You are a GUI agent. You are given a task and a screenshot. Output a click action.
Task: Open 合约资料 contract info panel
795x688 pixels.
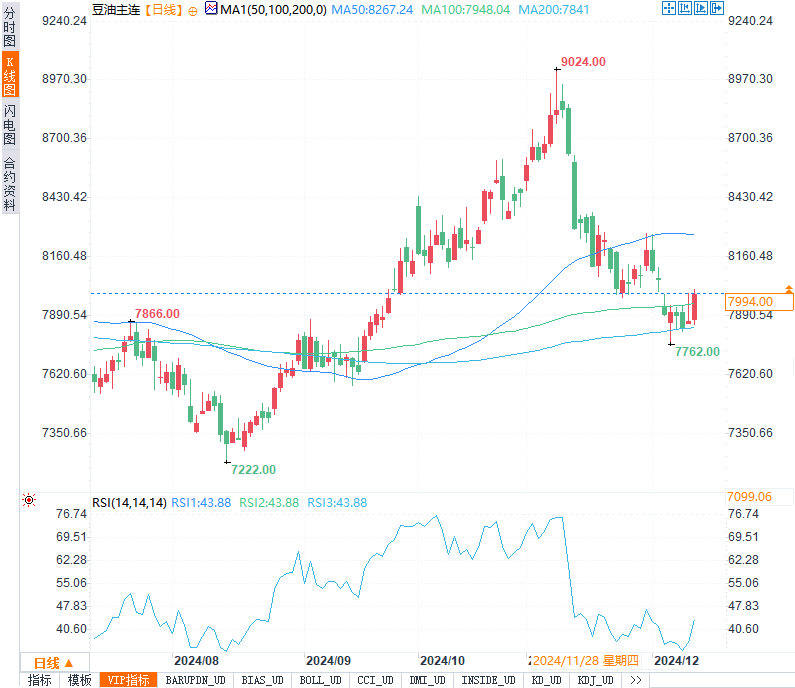(10, 184)
